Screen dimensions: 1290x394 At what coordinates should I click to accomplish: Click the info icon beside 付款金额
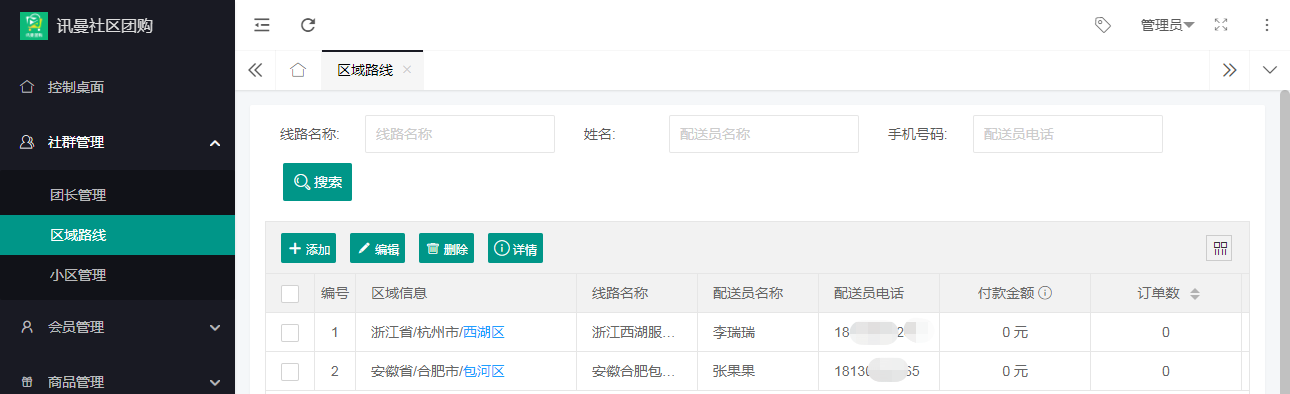pos(1044,293)
